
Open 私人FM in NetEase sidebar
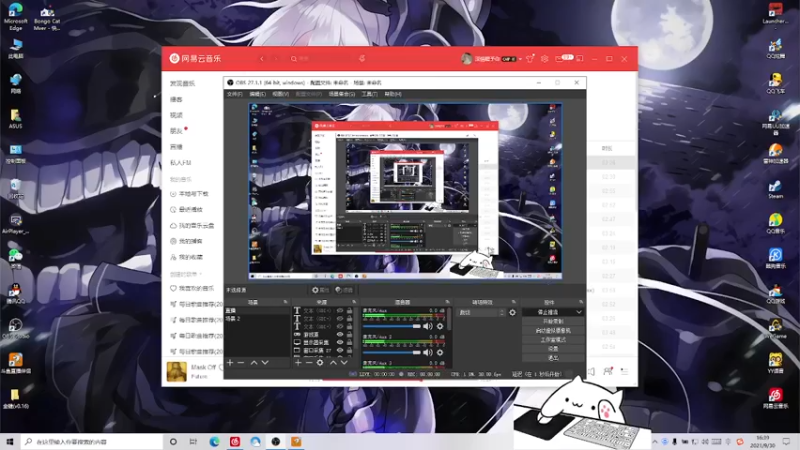click(180, 163)
